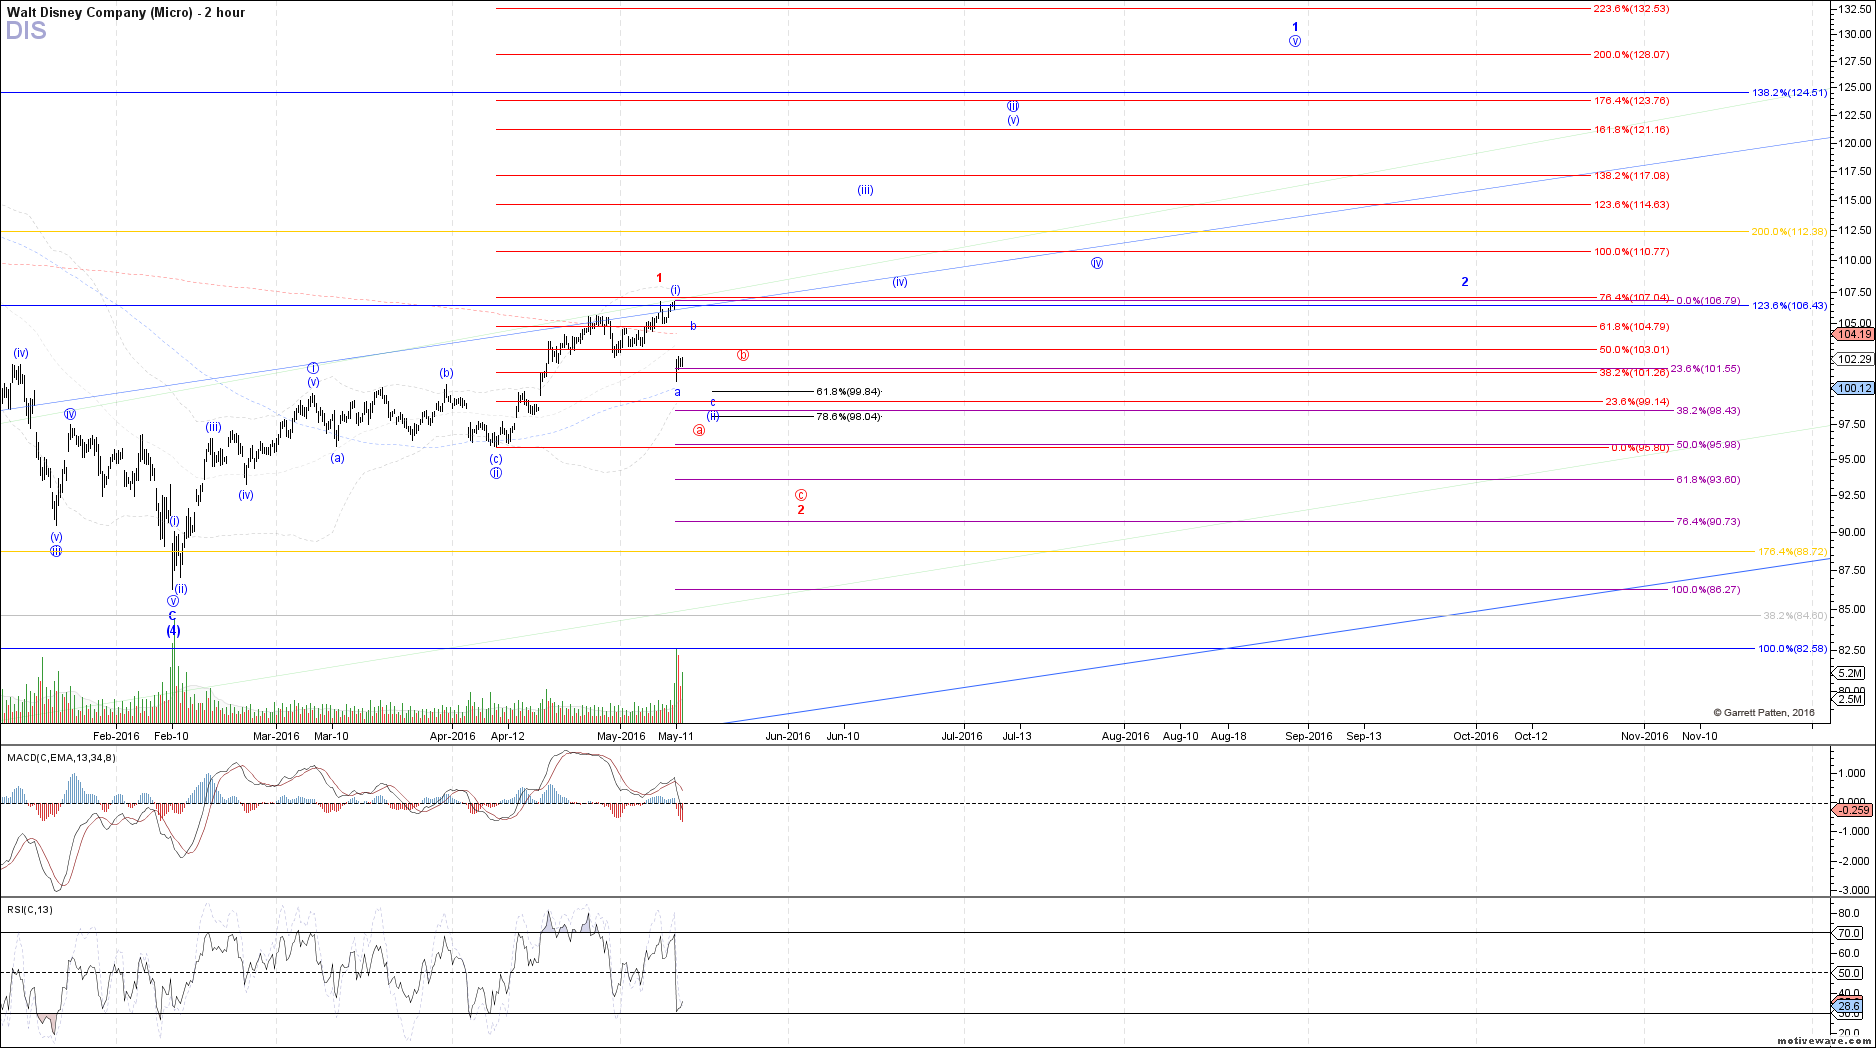Click the 23.6%(99.14) level label
This screenshot has height=1048, width=1876.
pyautogui.click(x=1637, y=402)
